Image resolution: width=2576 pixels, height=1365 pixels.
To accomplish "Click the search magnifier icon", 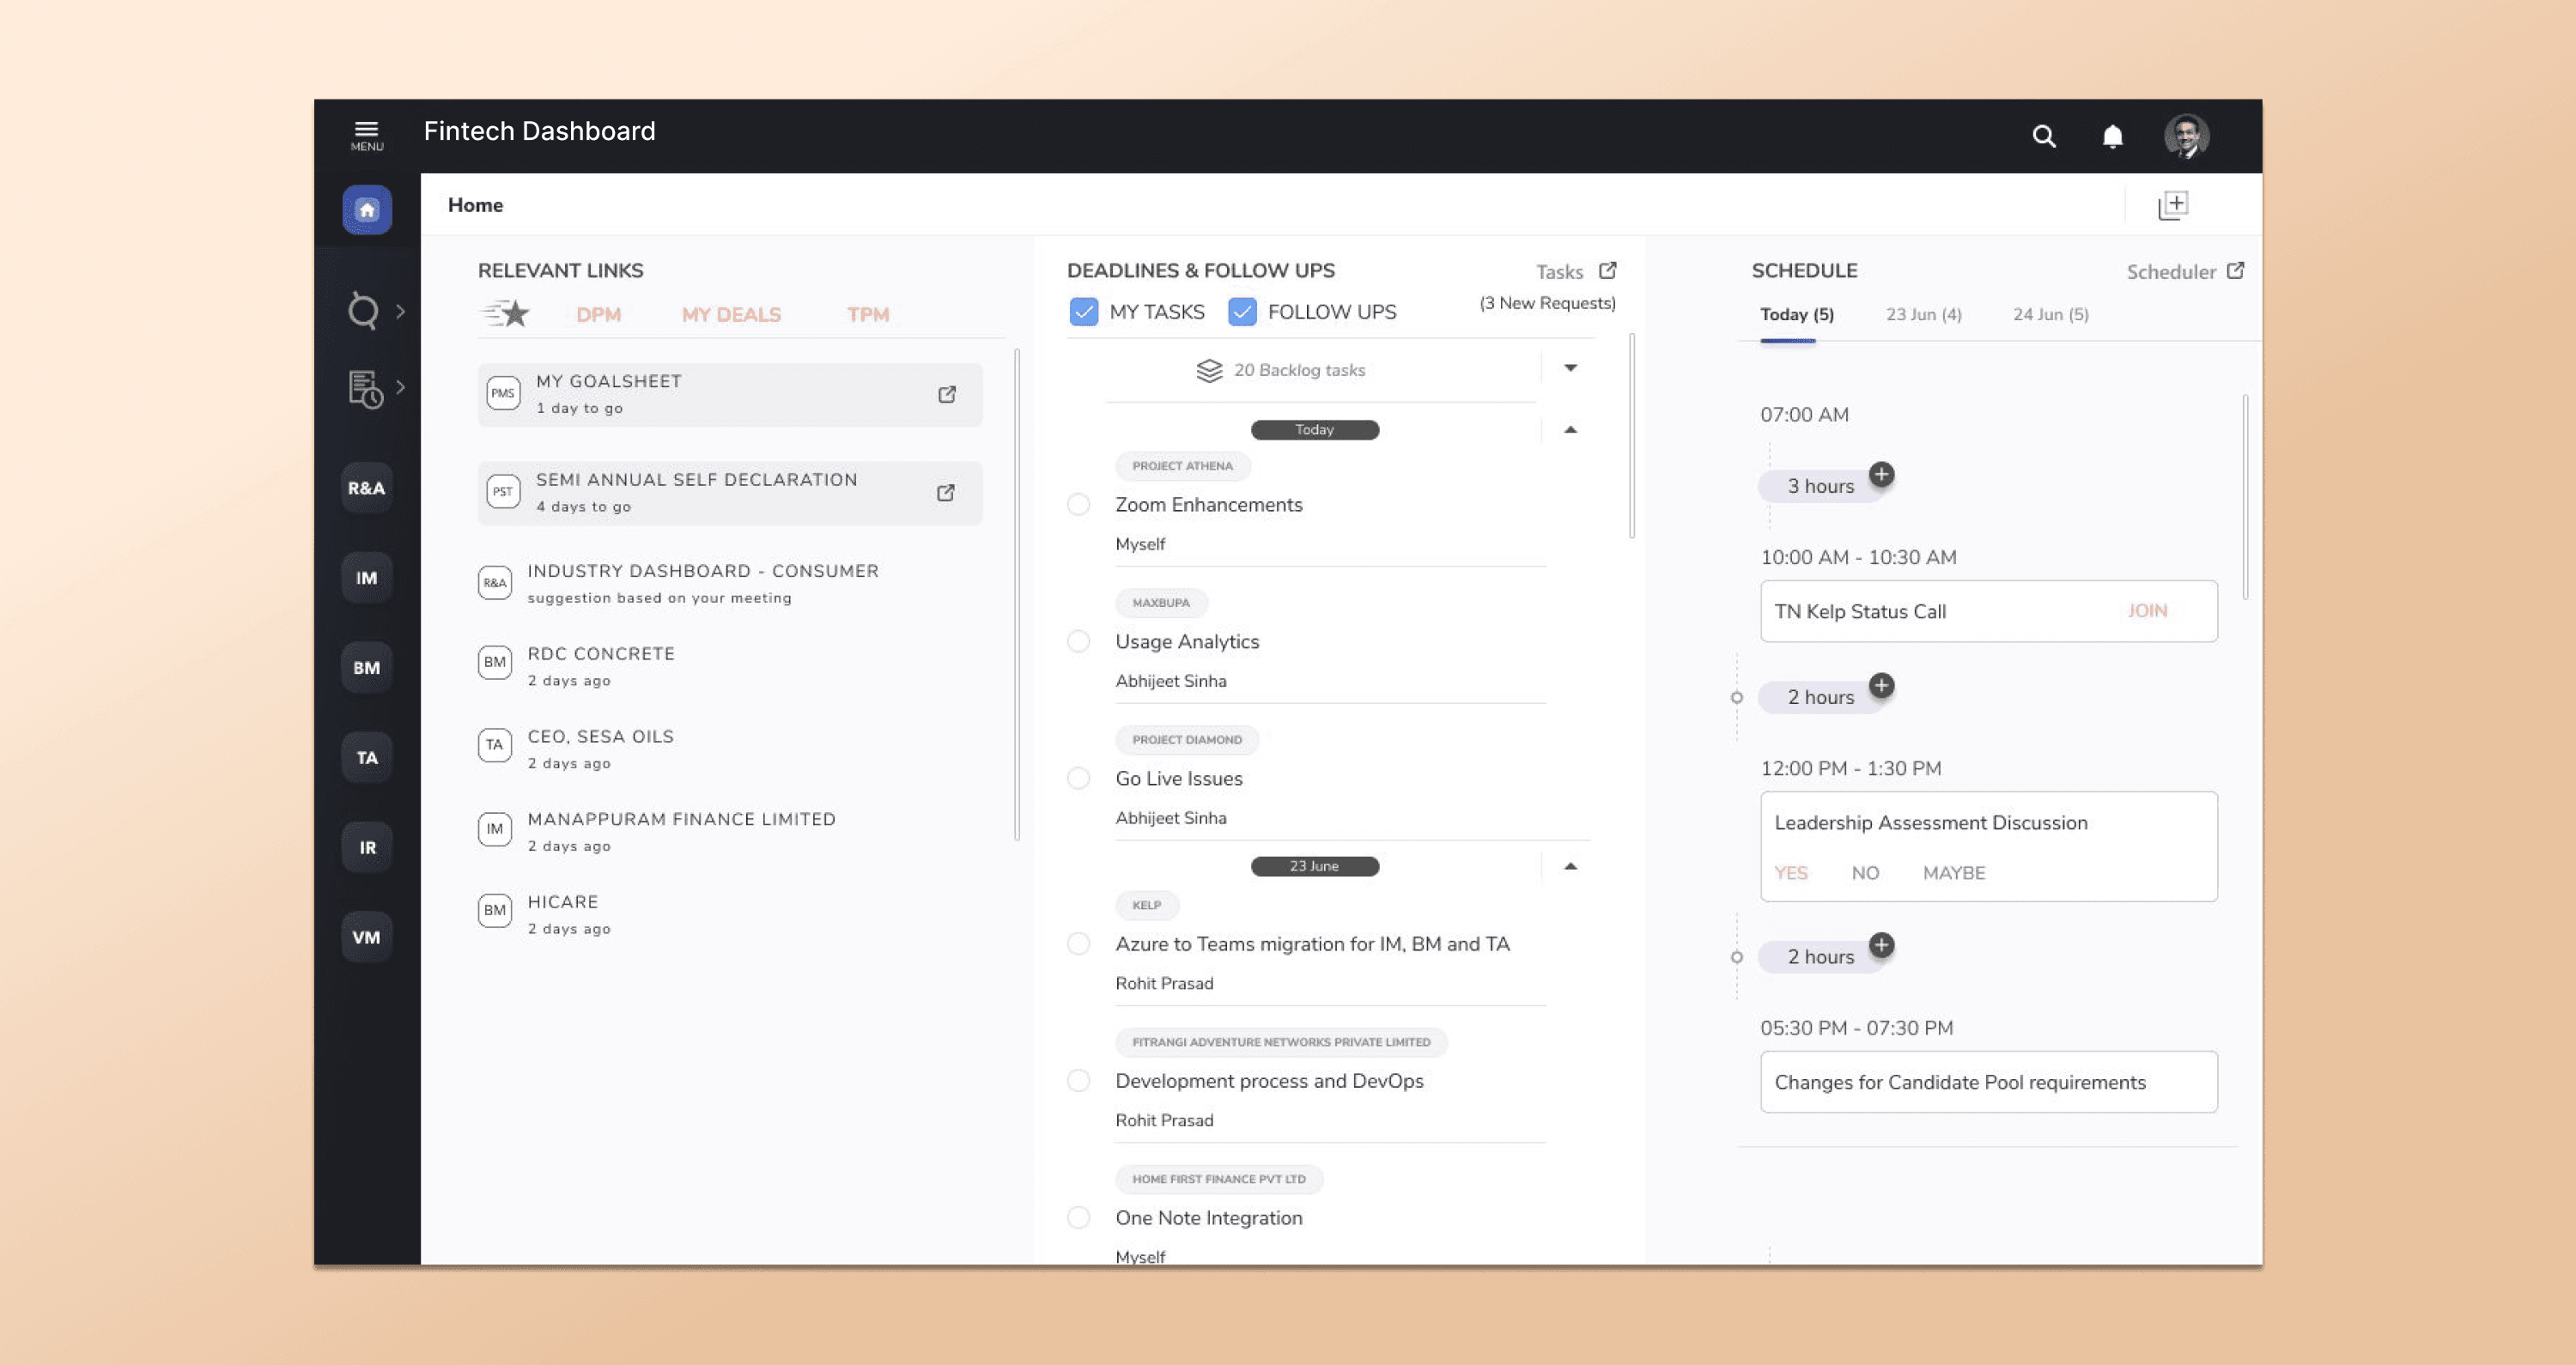I will (2043, 136).
